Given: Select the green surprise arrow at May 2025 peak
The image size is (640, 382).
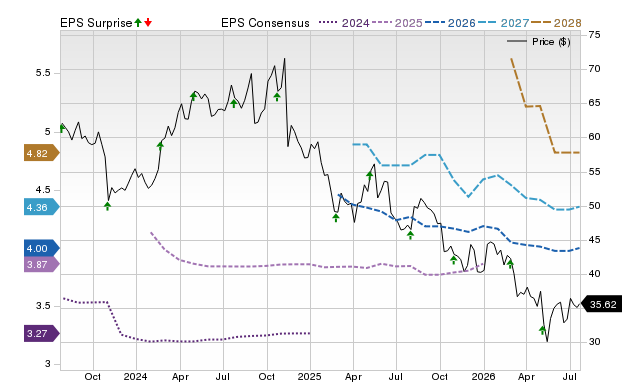Looking at the screenshot, I should 370,176.
